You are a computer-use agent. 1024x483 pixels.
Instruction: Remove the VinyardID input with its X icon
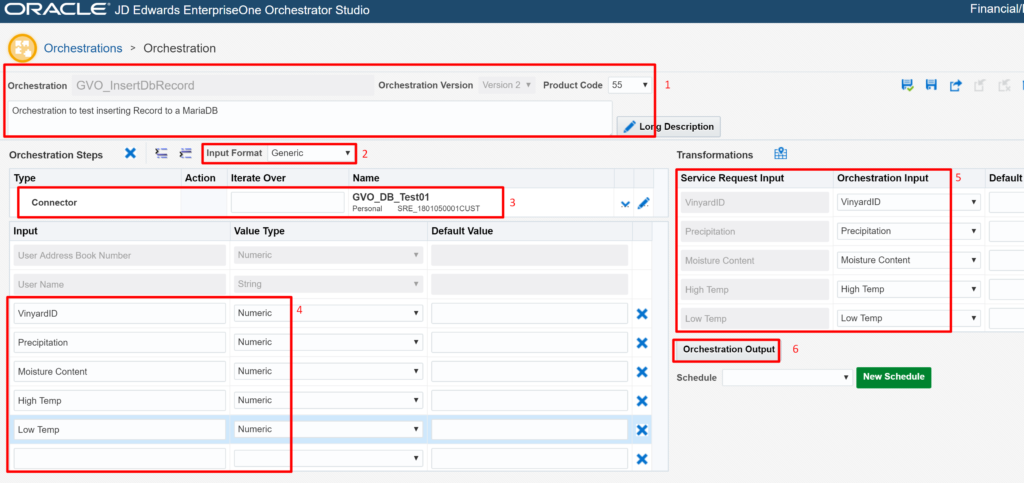(x=642, y=314)
